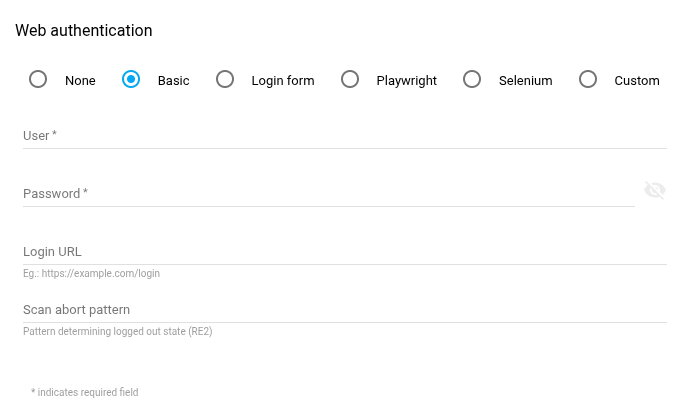685x416 pixels.
Task: Focus the User input field
Action: tap(344, 135)
